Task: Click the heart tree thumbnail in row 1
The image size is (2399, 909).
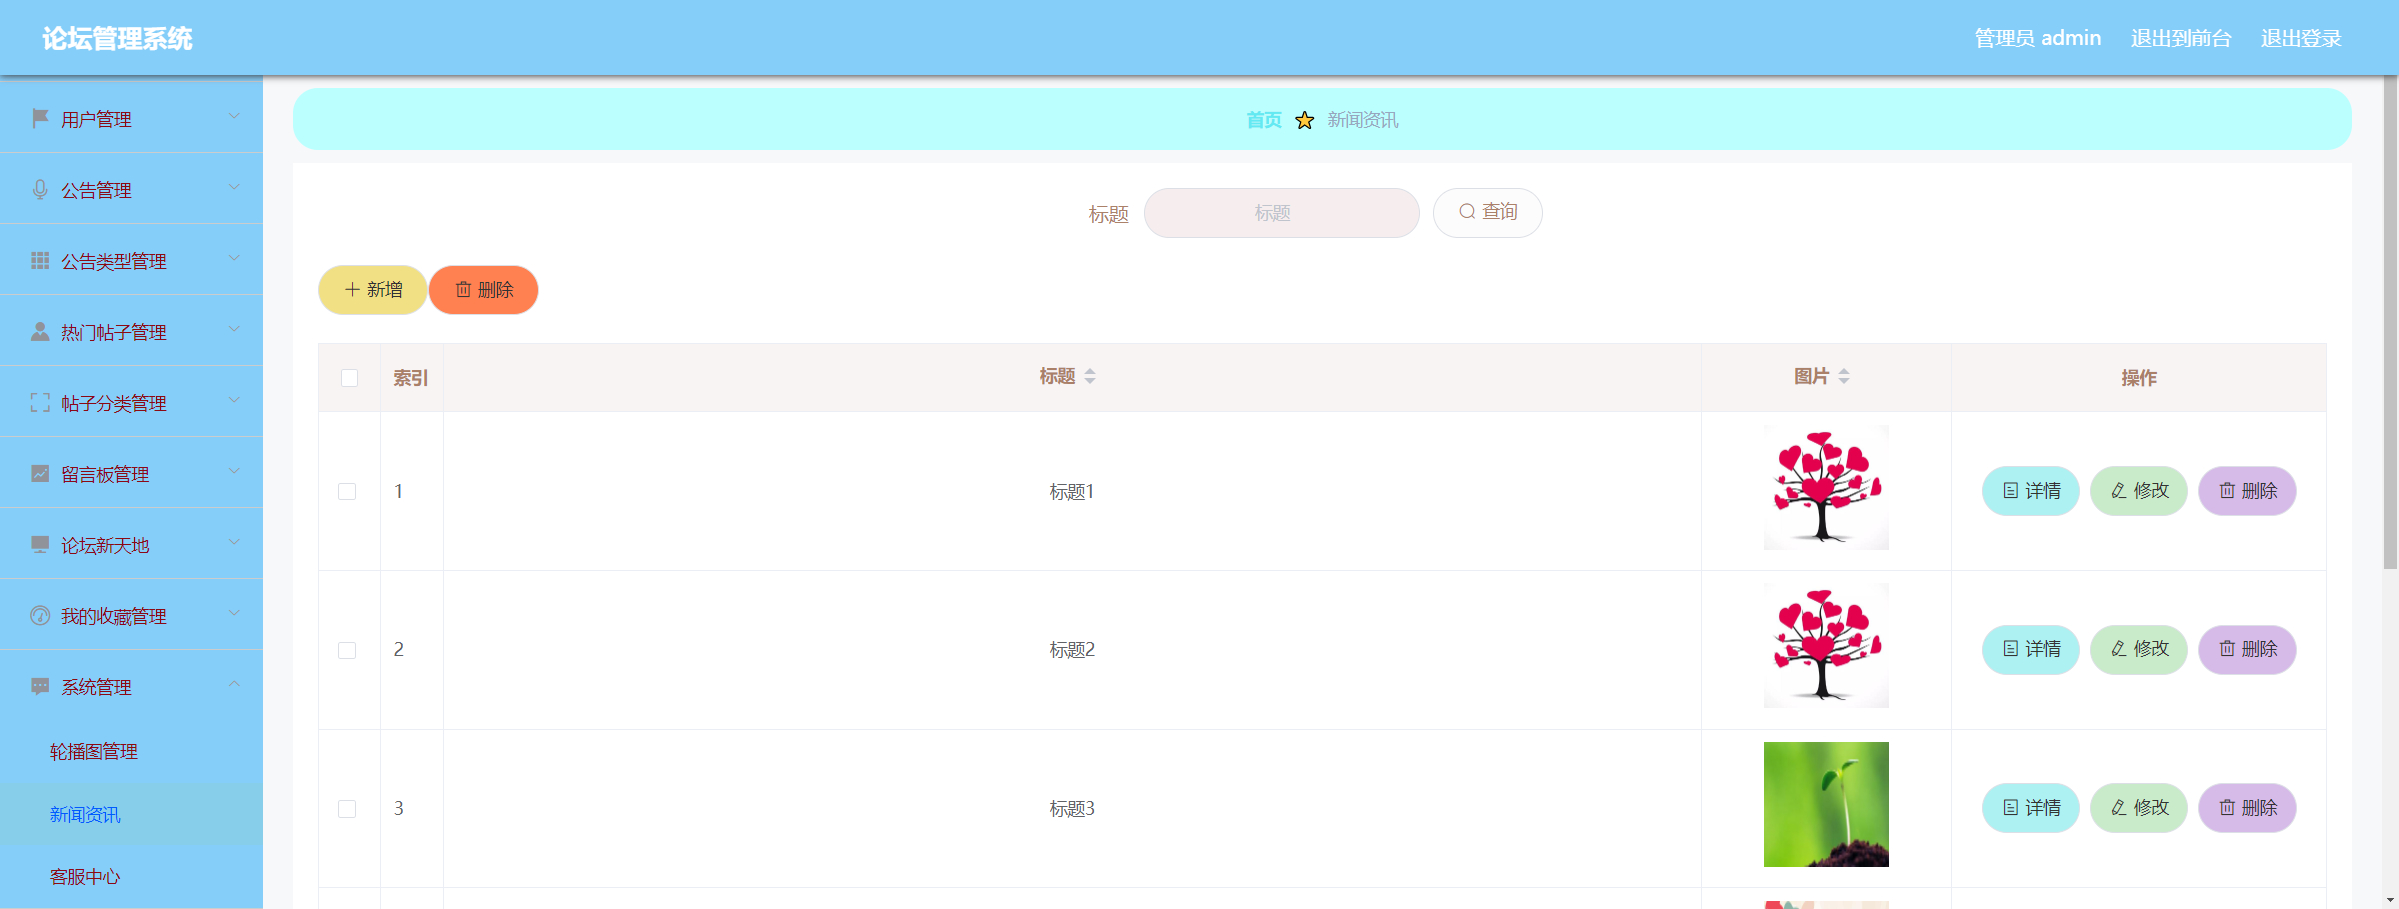Action: click(1826, 487)
